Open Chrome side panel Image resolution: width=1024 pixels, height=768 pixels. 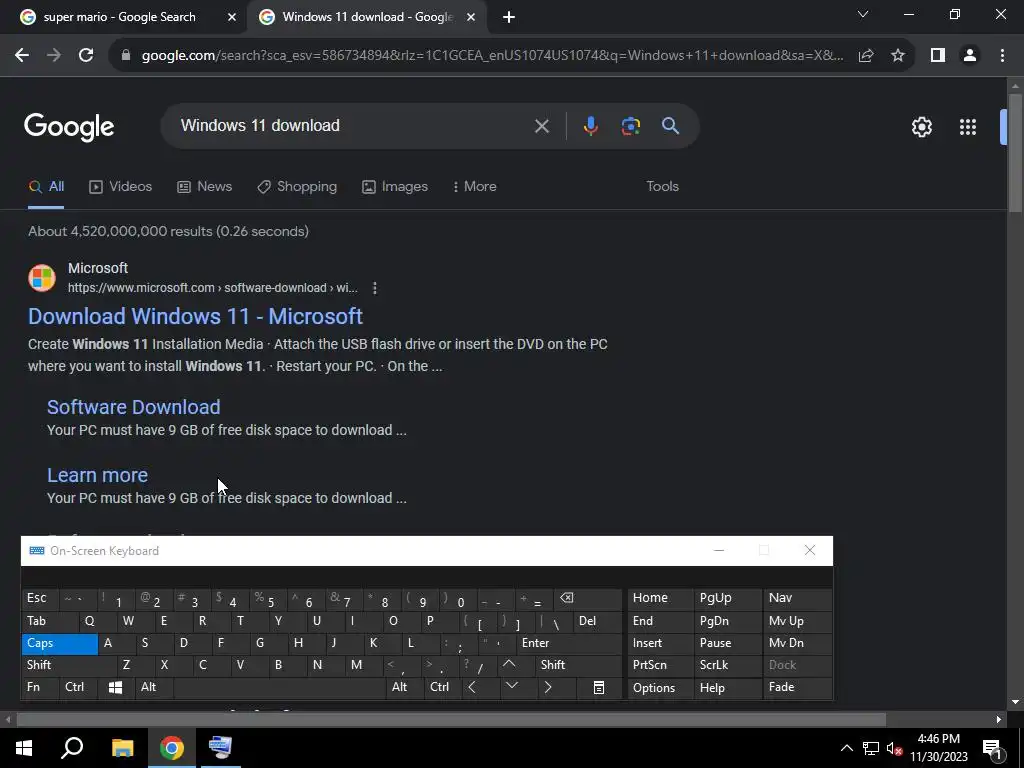tap(938, 56)
